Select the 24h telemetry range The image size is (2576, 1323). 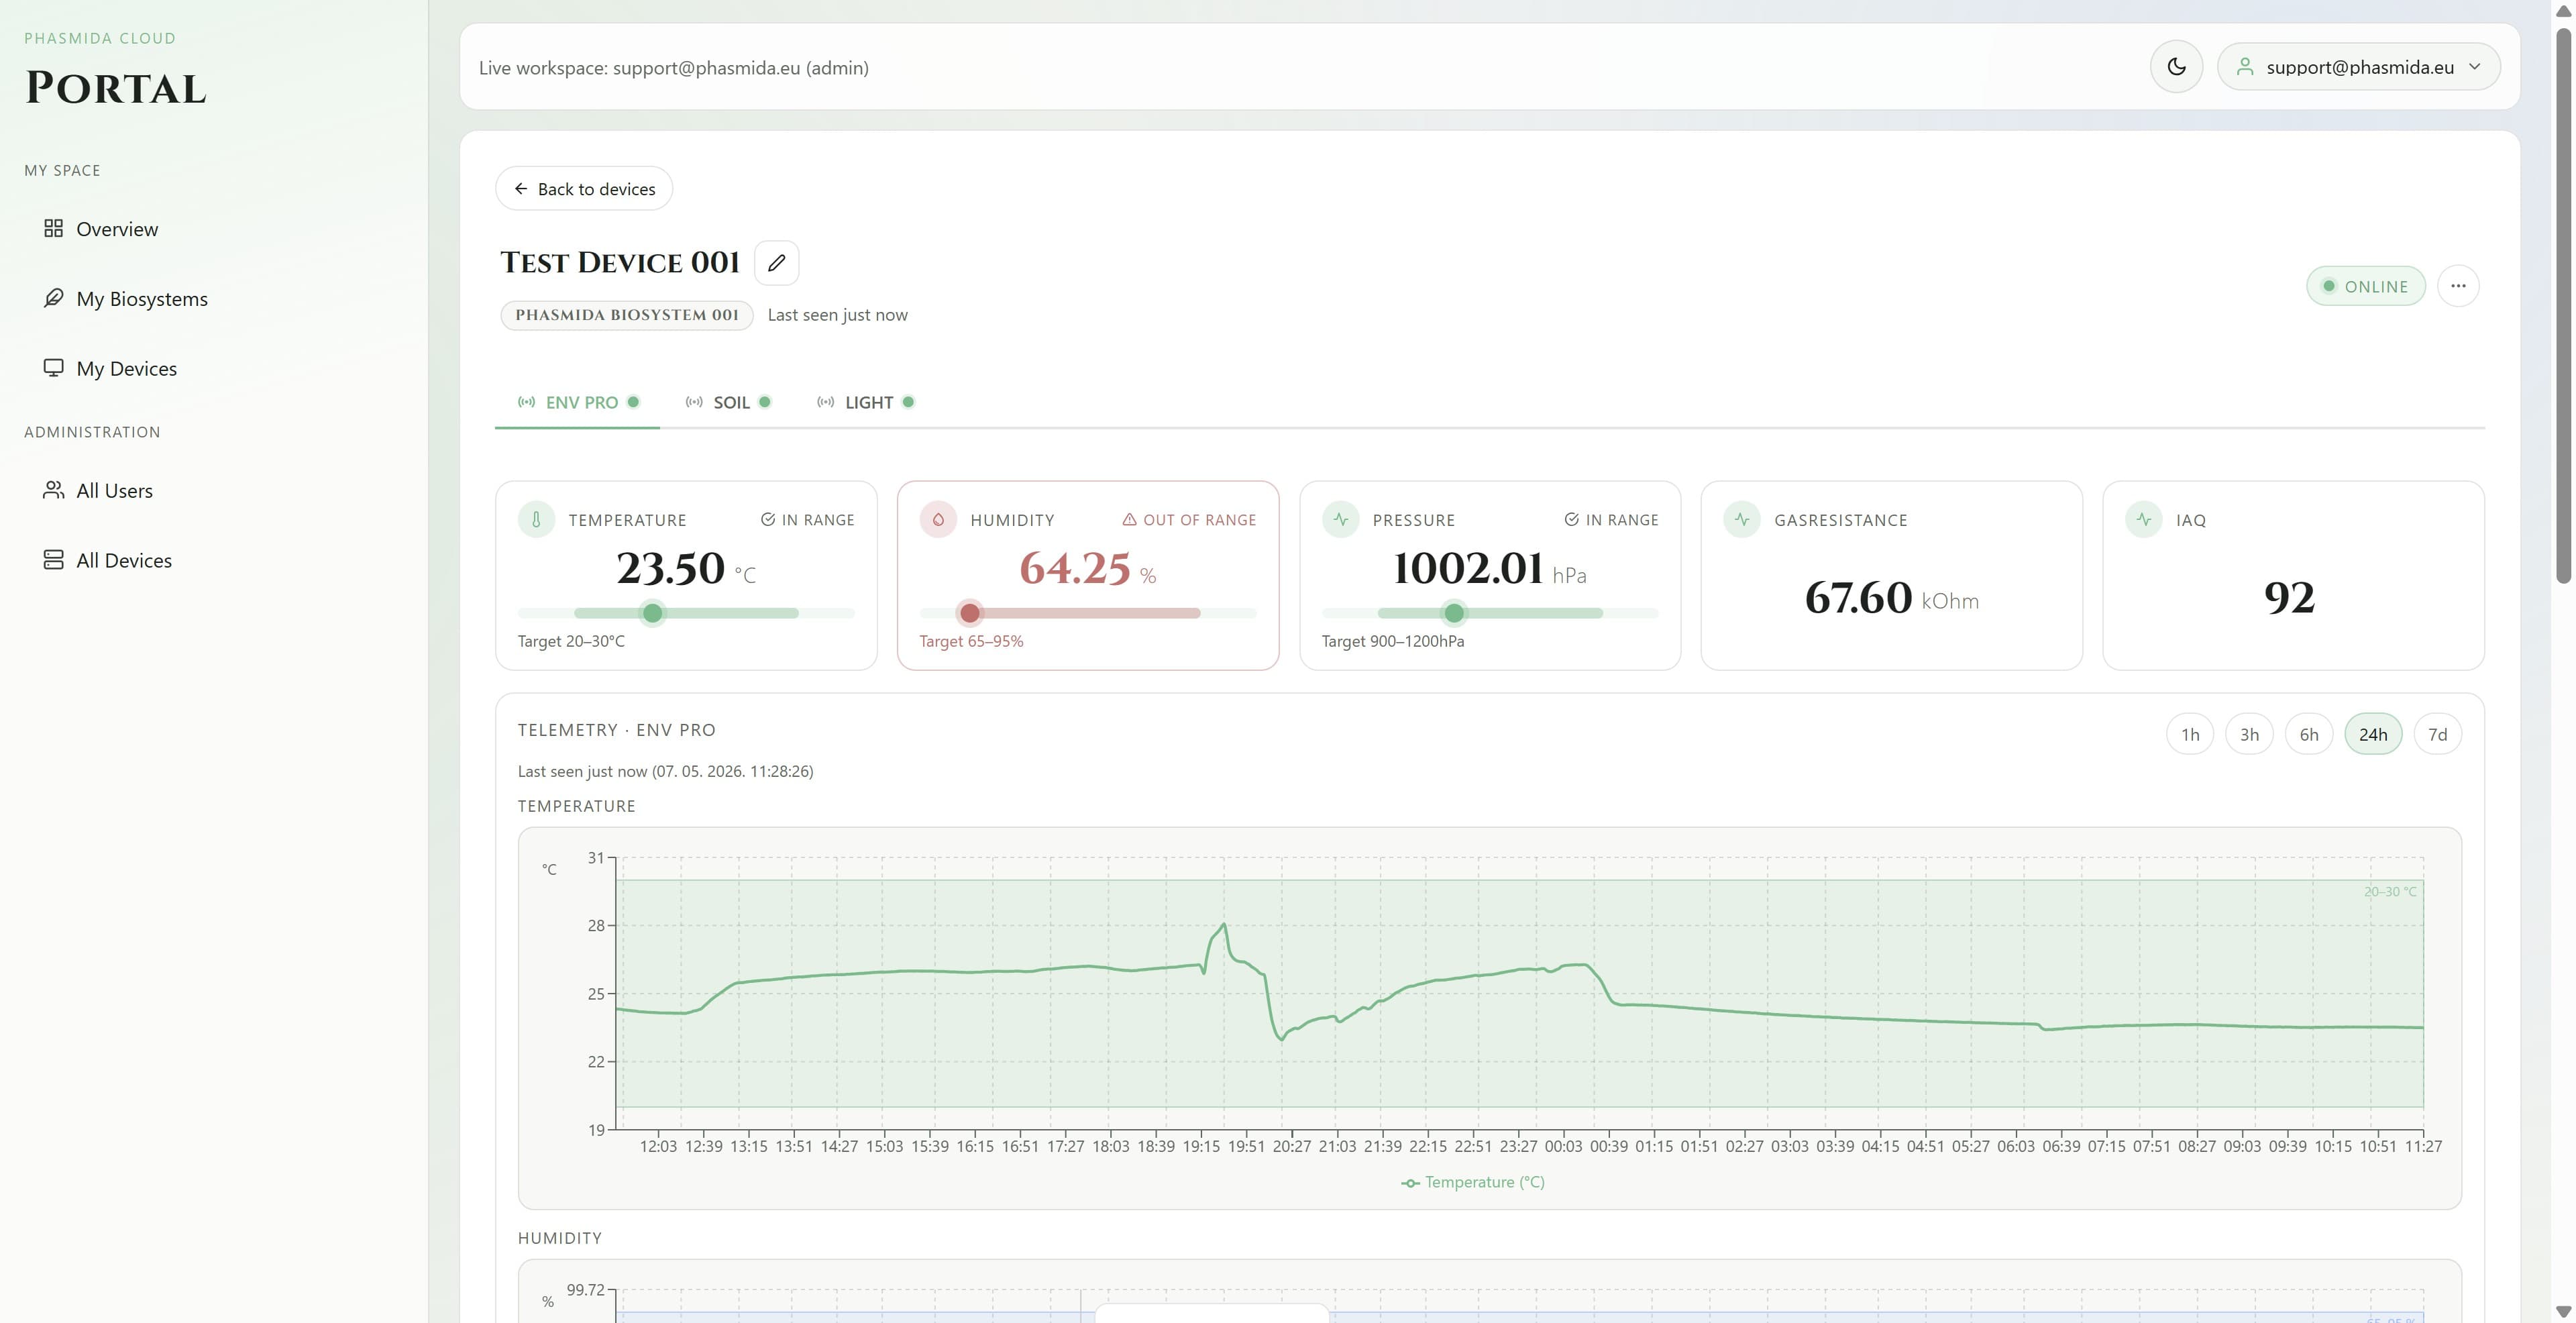coord(2373,735)
